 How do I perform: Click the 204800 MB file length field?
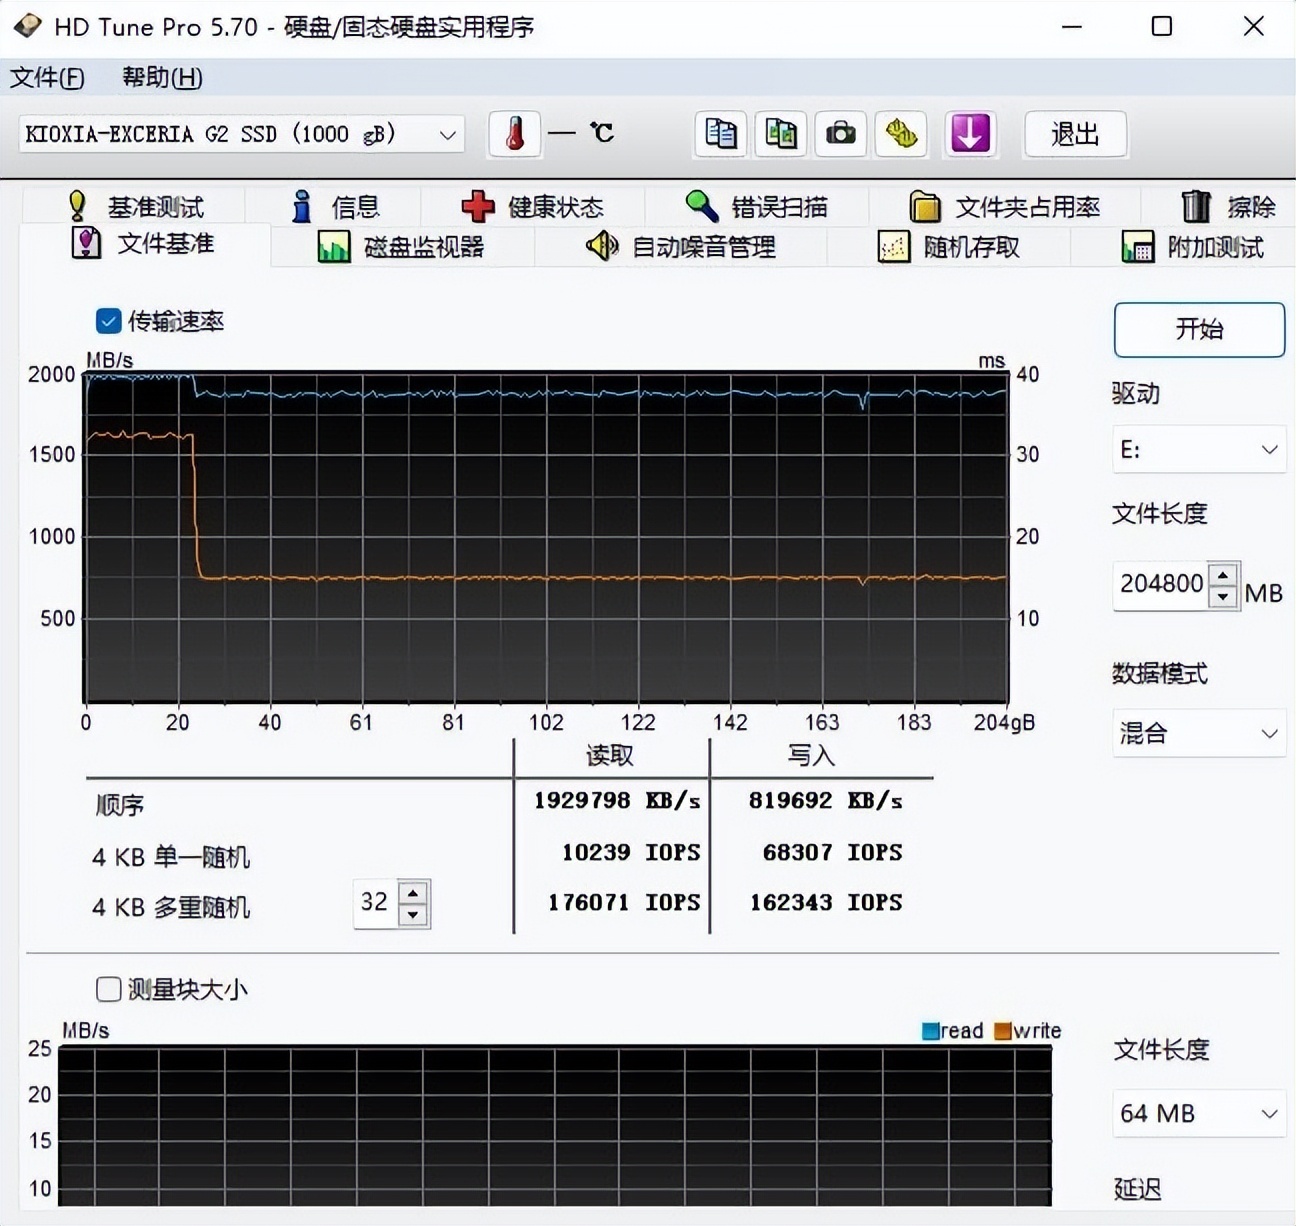click(1163, 585)
